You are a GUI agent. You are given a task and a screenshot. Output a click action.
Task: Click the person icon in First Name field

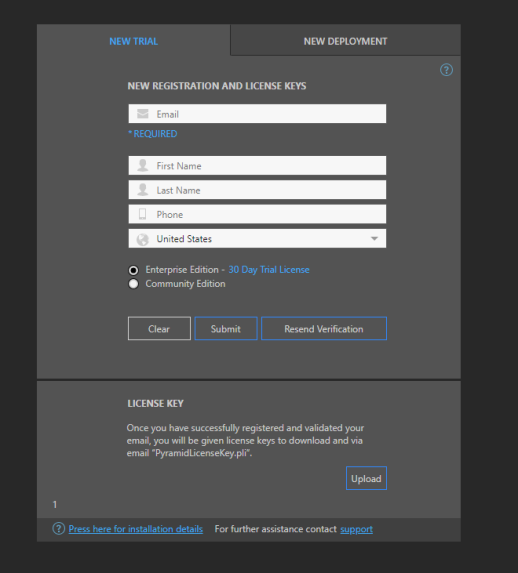(143, 165)
